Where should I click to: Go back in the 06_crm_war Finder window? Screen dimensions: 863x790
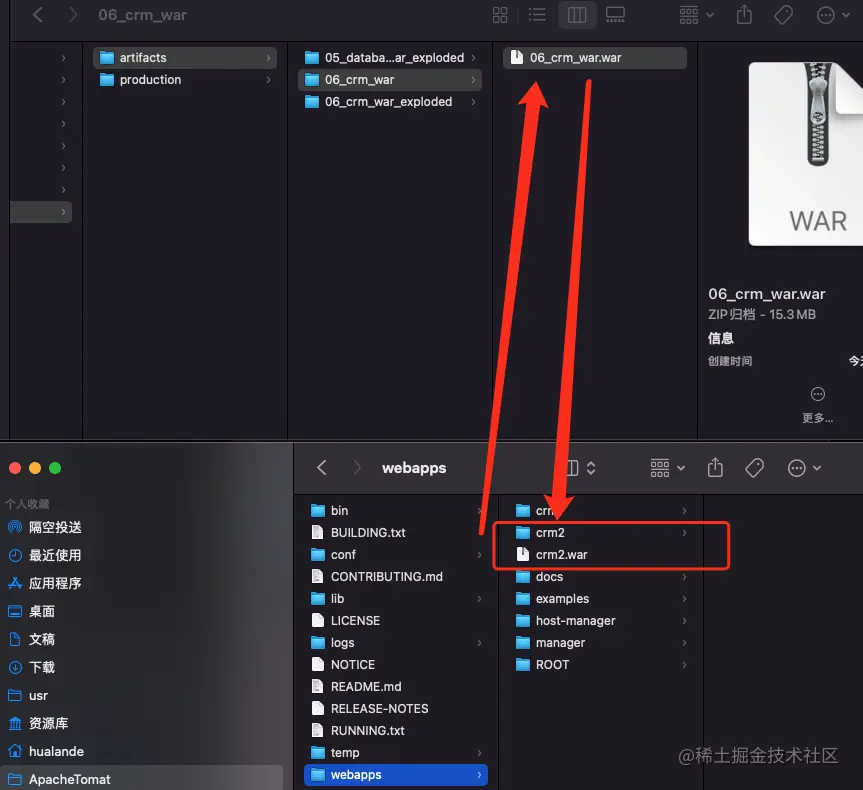click(37, 15)
